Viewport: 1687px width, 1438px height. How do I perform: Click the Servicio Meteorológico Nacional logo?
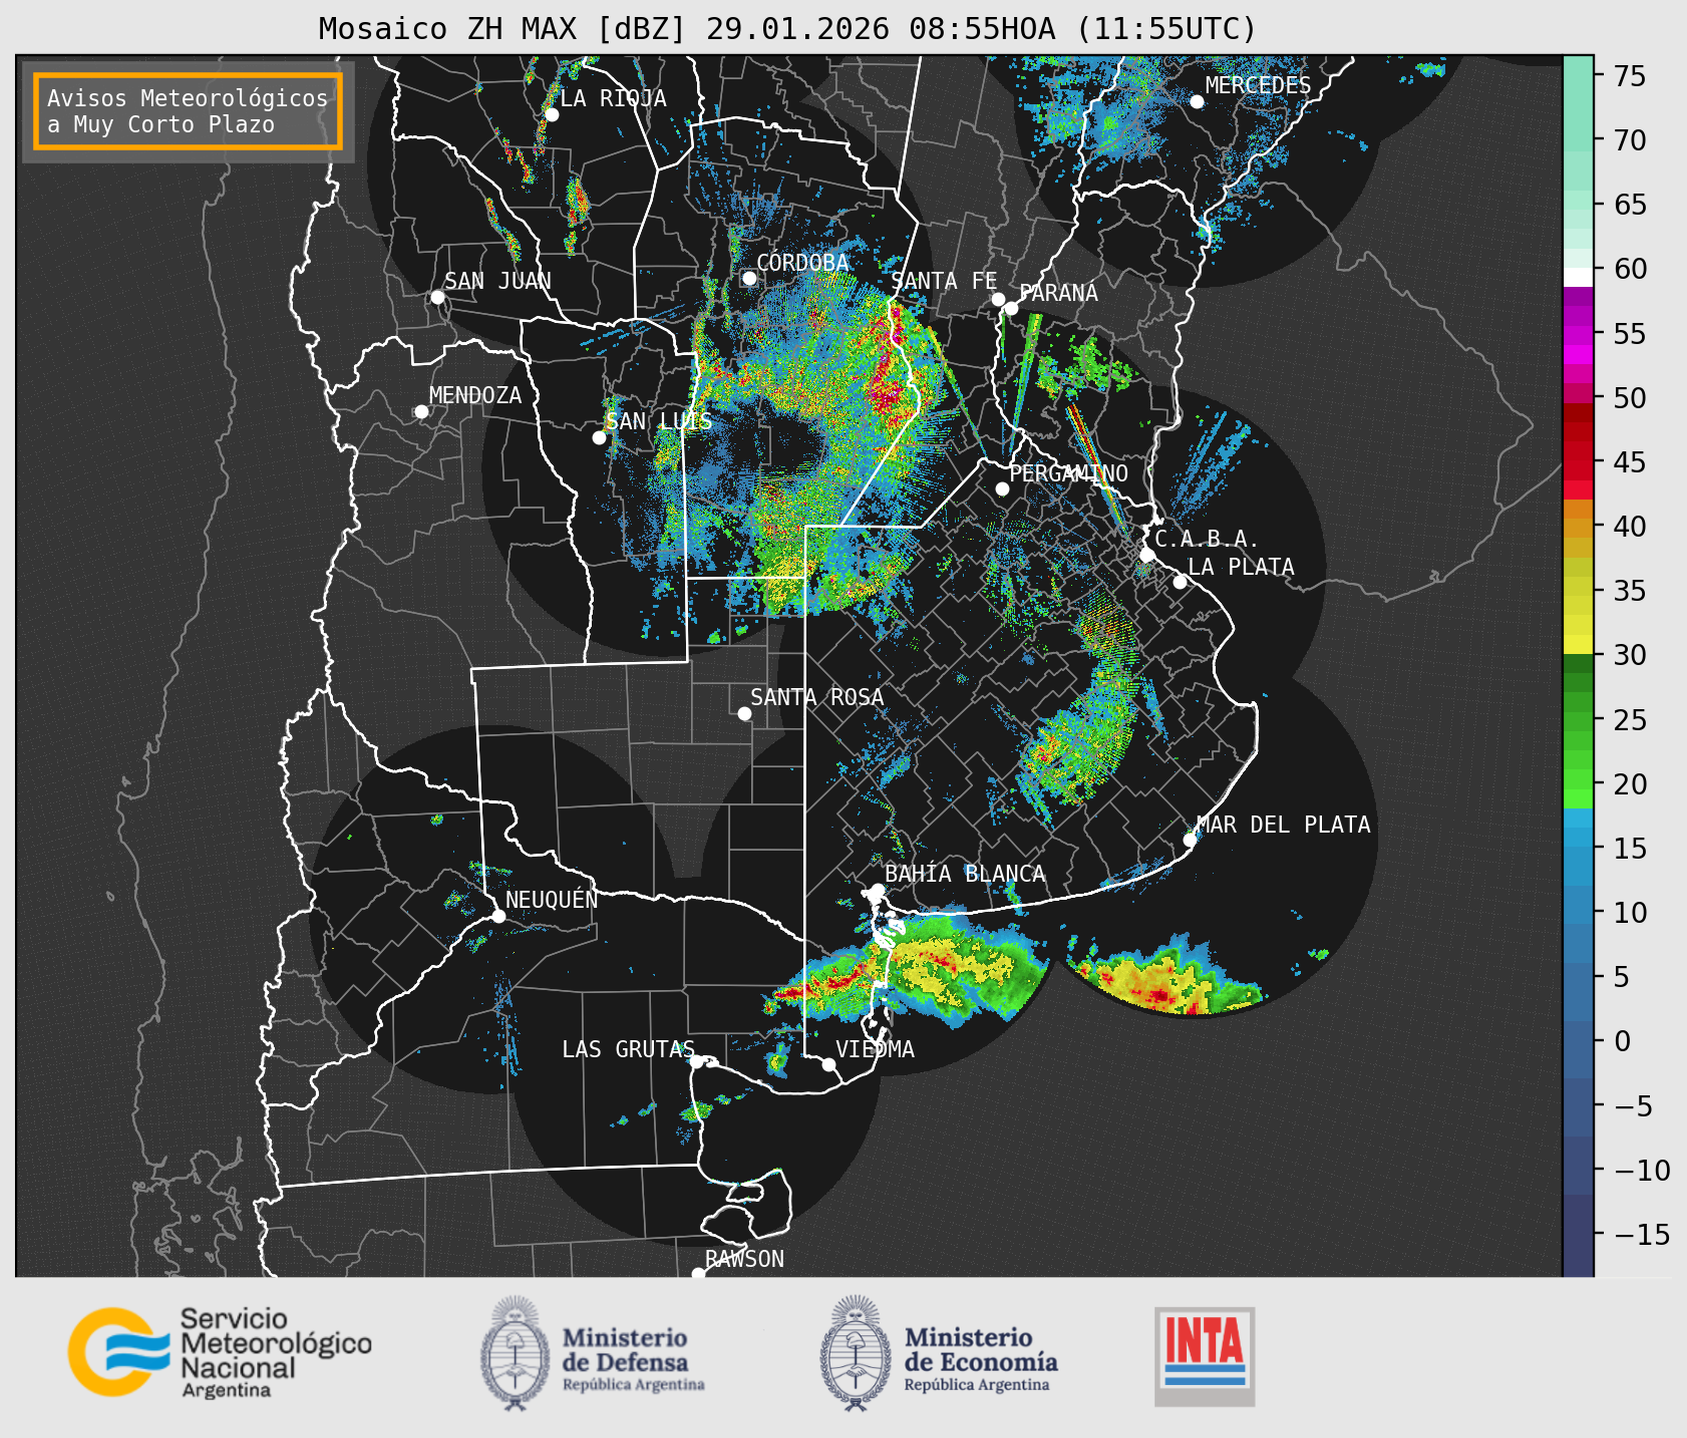219,1352
